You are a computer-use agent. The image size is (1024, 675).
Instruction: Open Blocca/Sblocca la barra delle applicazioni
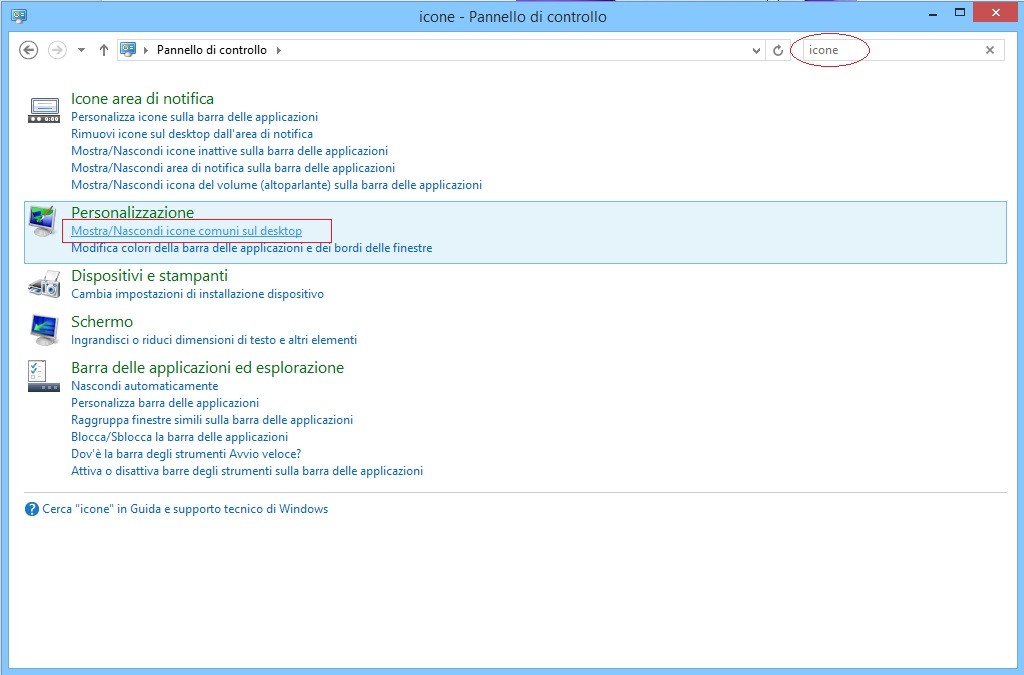pos(180,437)
